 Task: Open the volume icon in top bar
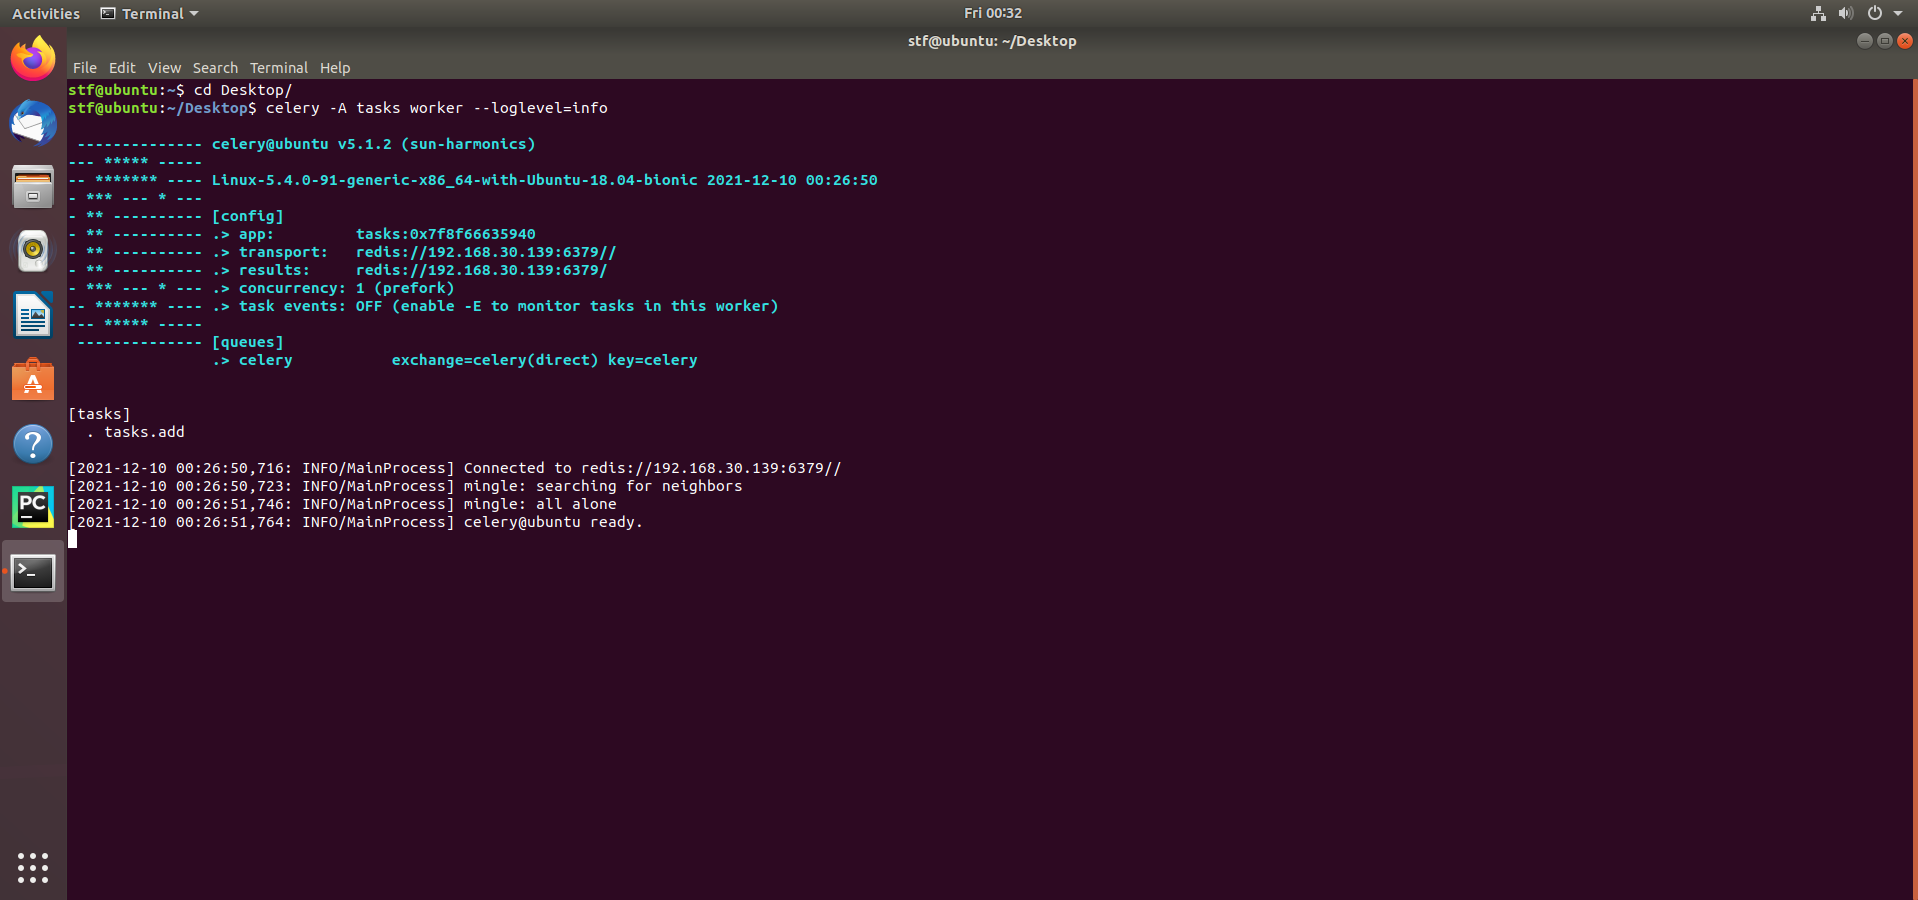tap(1846, 13)
